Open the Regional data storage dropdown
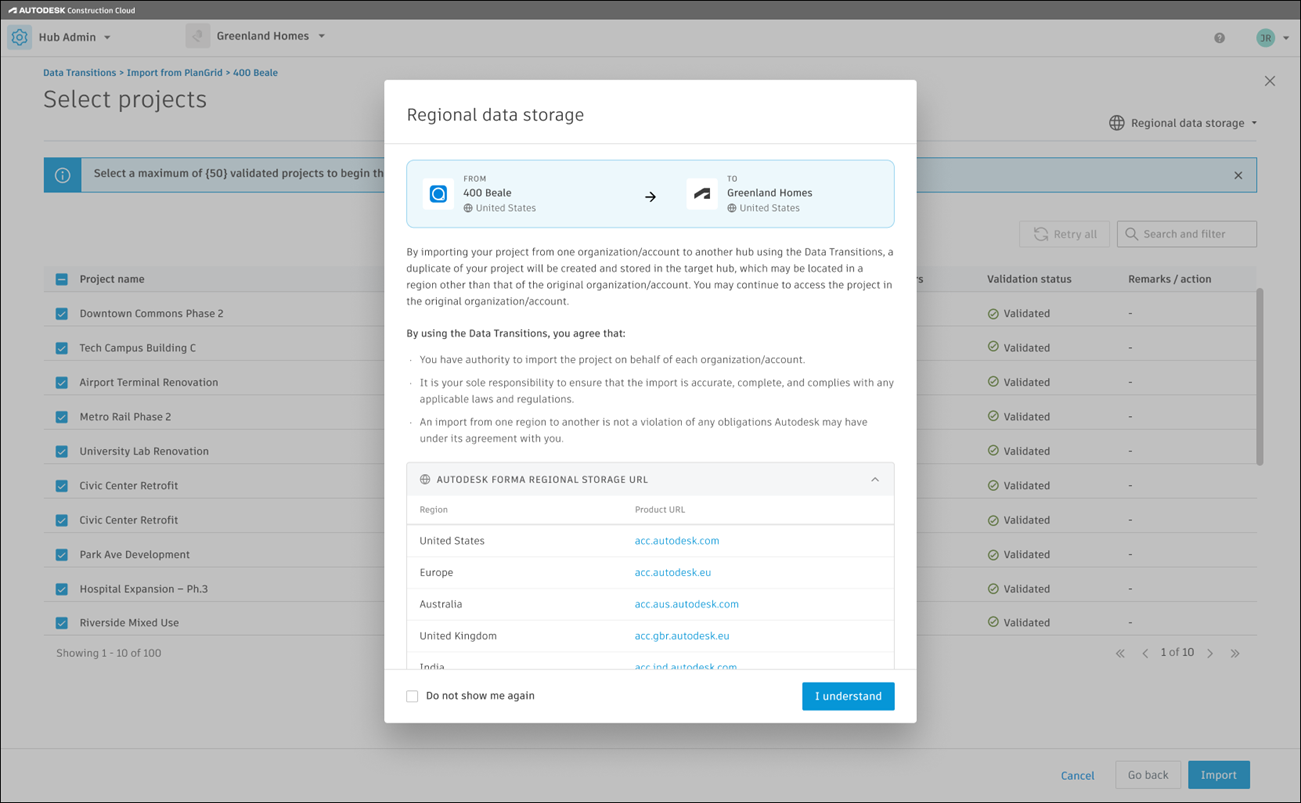Viewport: 1301px width, 803px height. [x=1183, y=123]
